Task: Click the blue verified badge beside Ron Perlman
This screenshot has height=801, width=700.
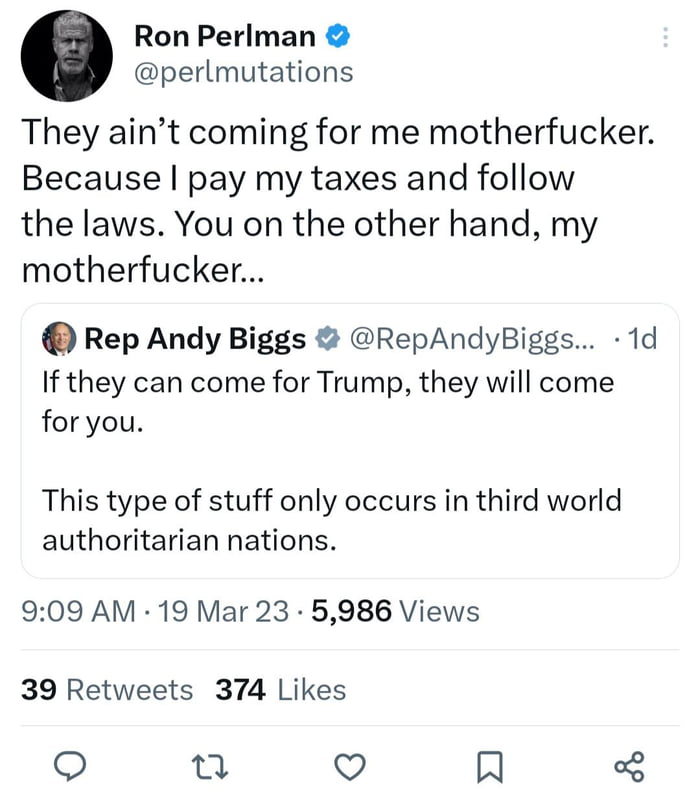Action: tap(338, 37)
